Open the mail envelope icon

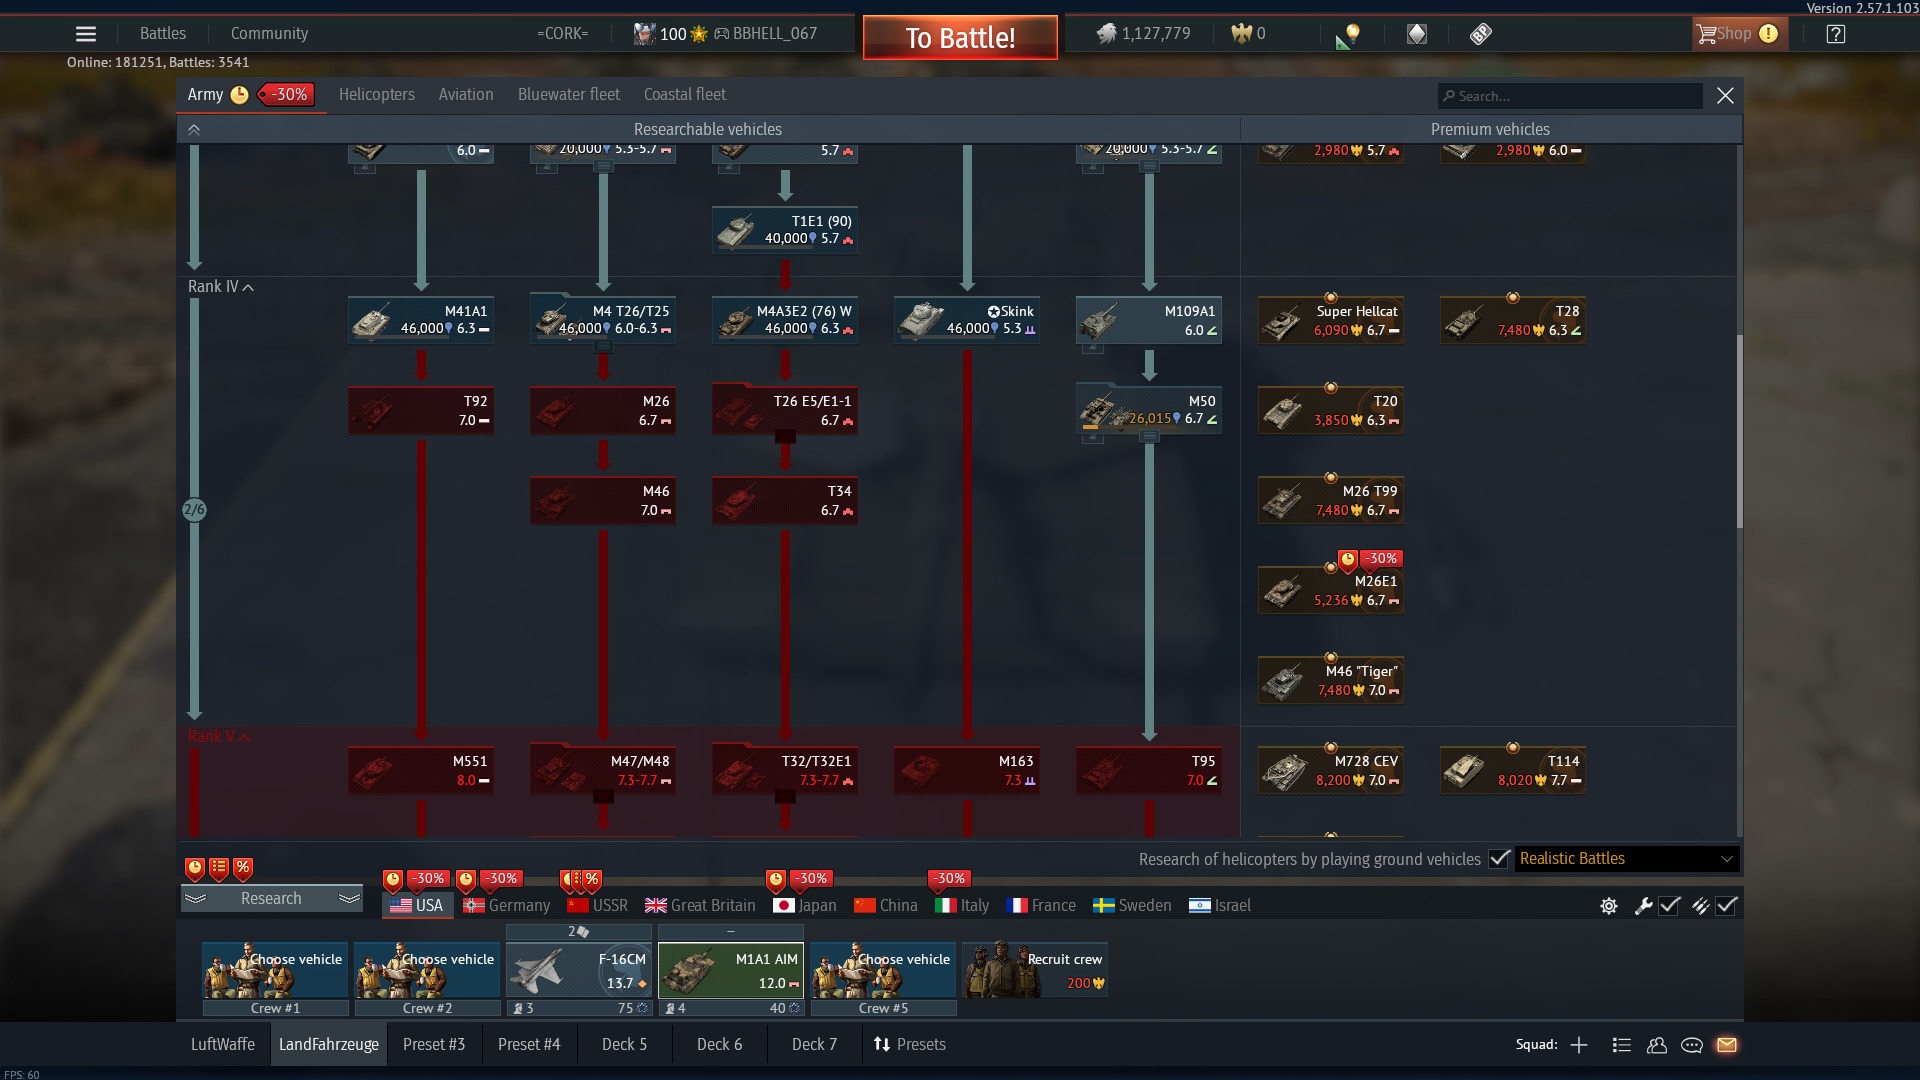point(1727,1045)
